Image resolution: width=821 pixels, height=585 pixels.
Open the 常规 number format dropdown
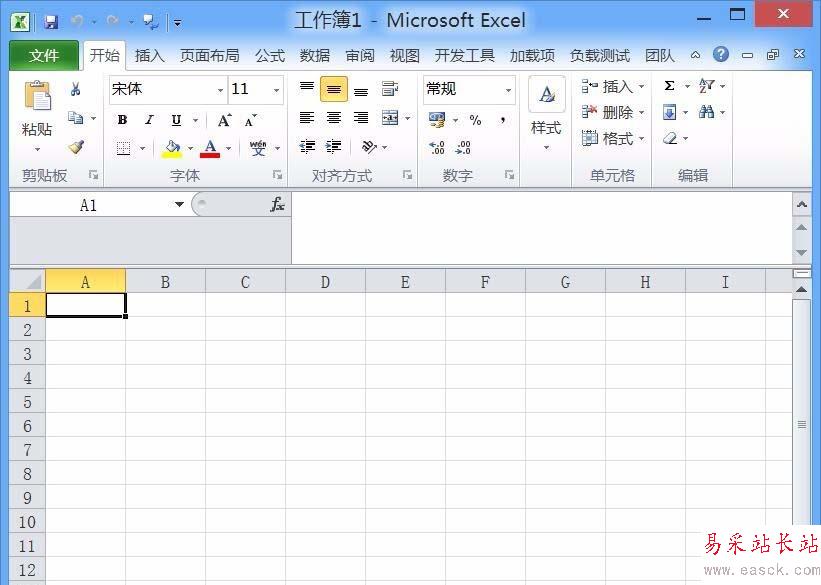coord(508,90)
